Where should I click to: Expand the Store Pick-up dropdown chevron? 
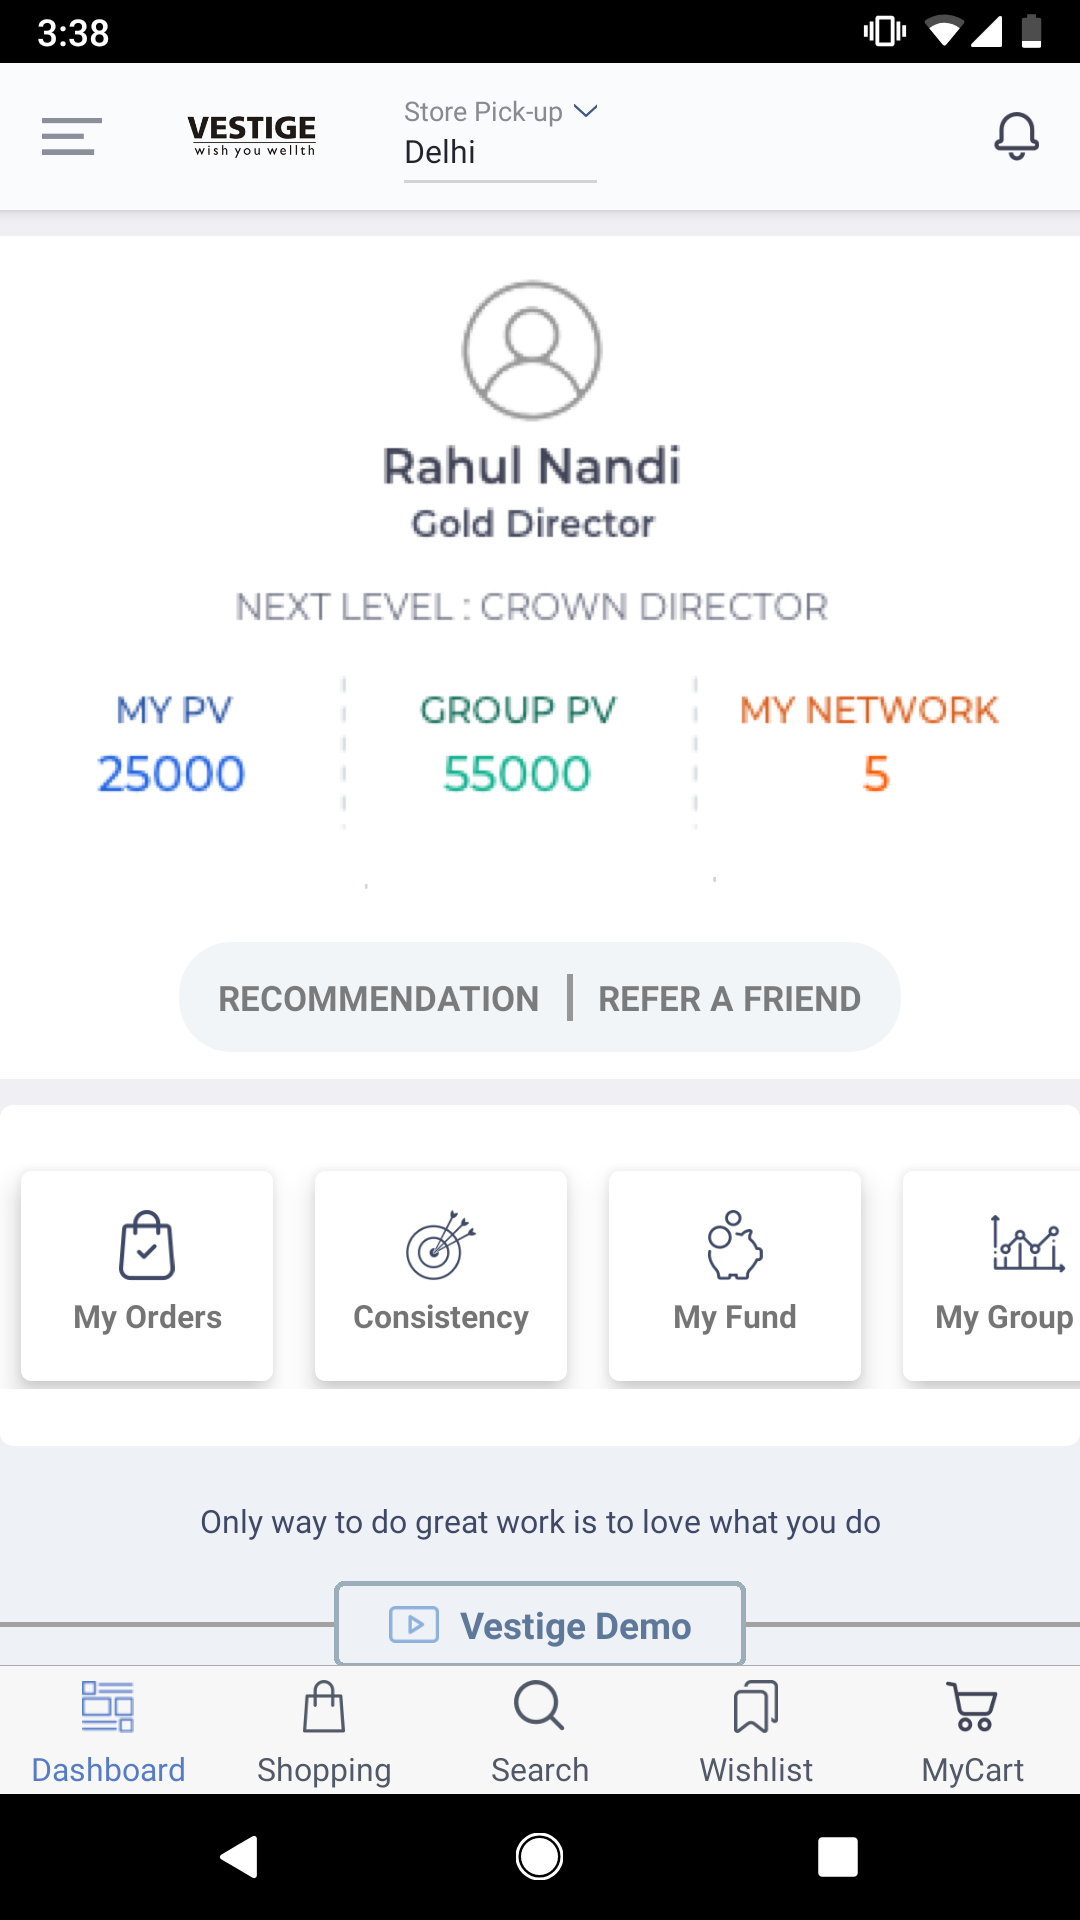coord(586,111)
